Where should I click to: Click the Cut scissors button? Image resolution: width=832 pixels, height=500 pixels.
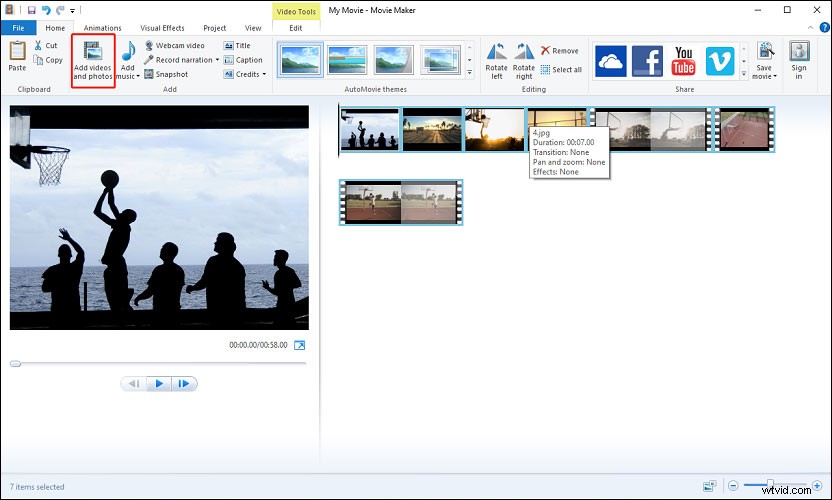pos(46,46)
